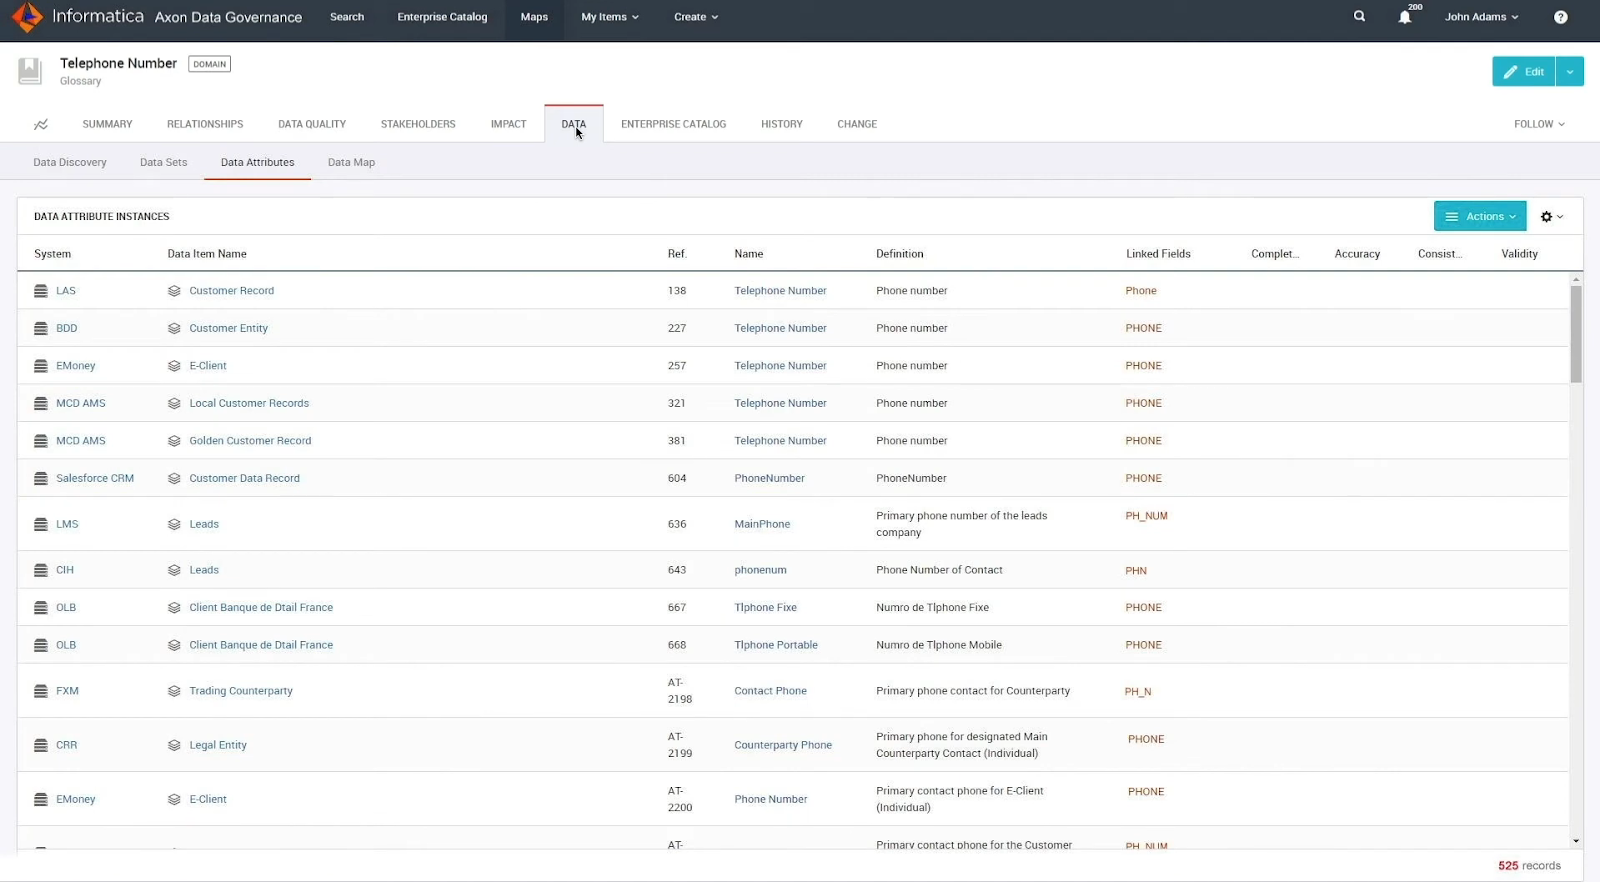Open the PH_NUM linked field for Leads
This screenshot has width=1600, height=882.
coord(1146,516)
